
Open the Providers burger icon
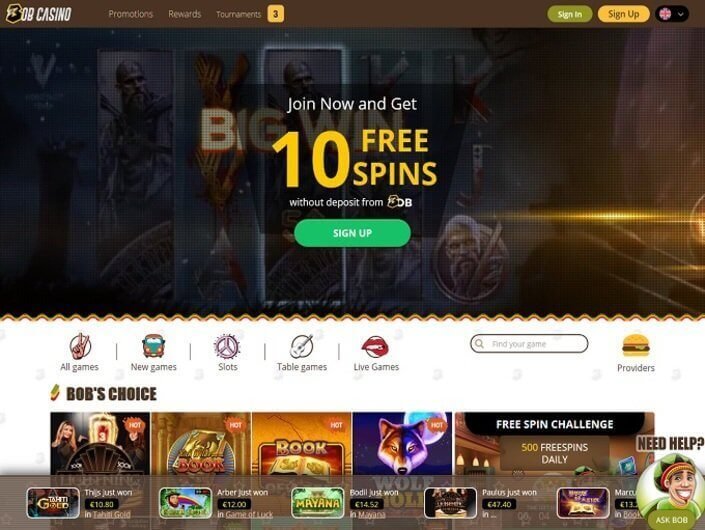tap(636, 345)
